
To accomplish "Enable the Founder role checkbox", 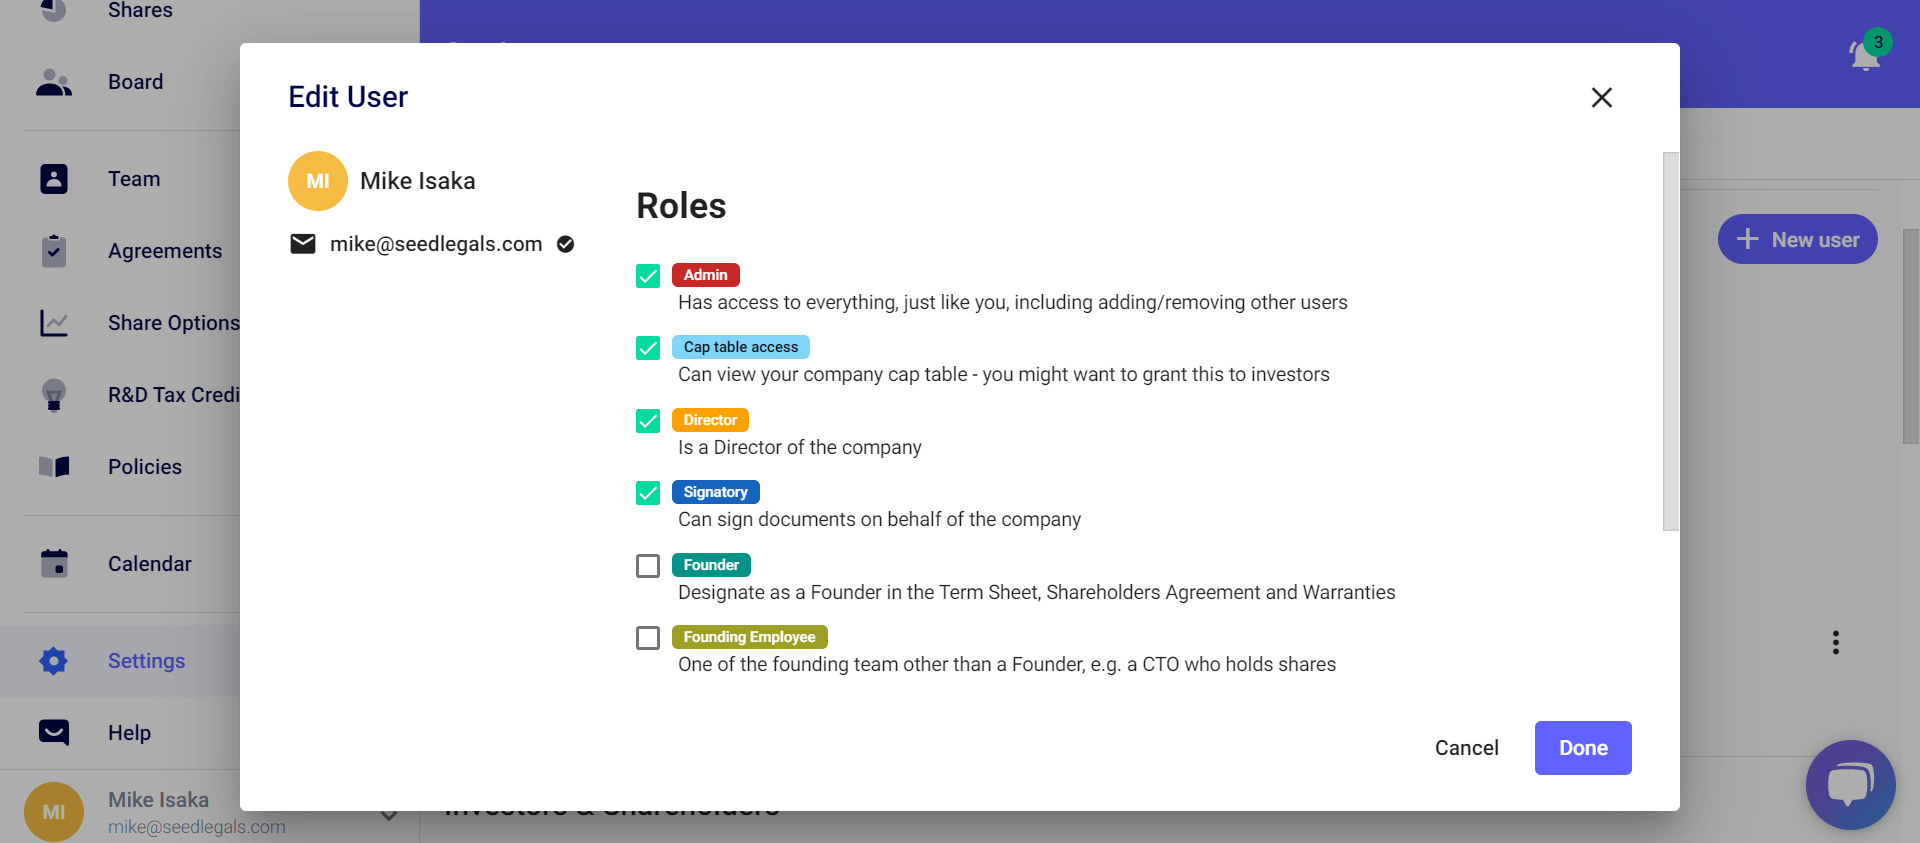I will tap(648, 566).
